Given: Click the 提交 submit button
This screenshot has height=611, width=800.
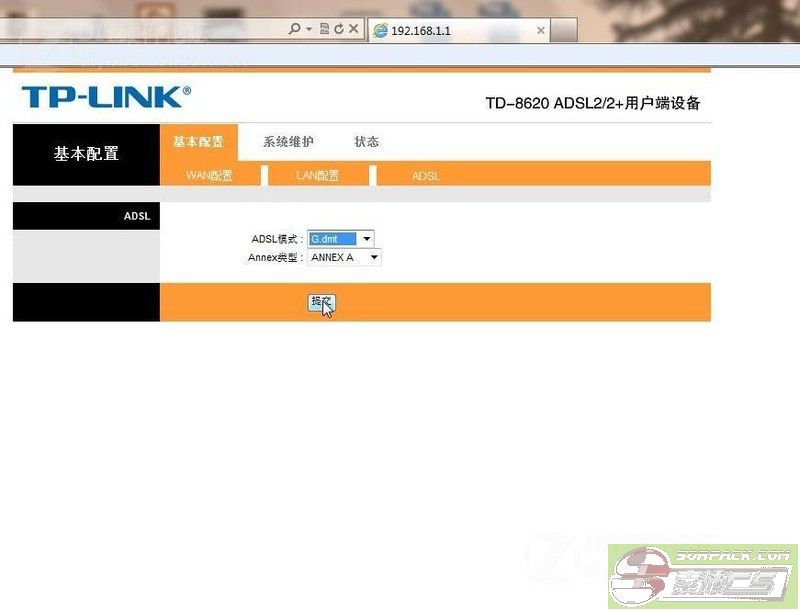Looking at the screenshot, I should (321, 301).
